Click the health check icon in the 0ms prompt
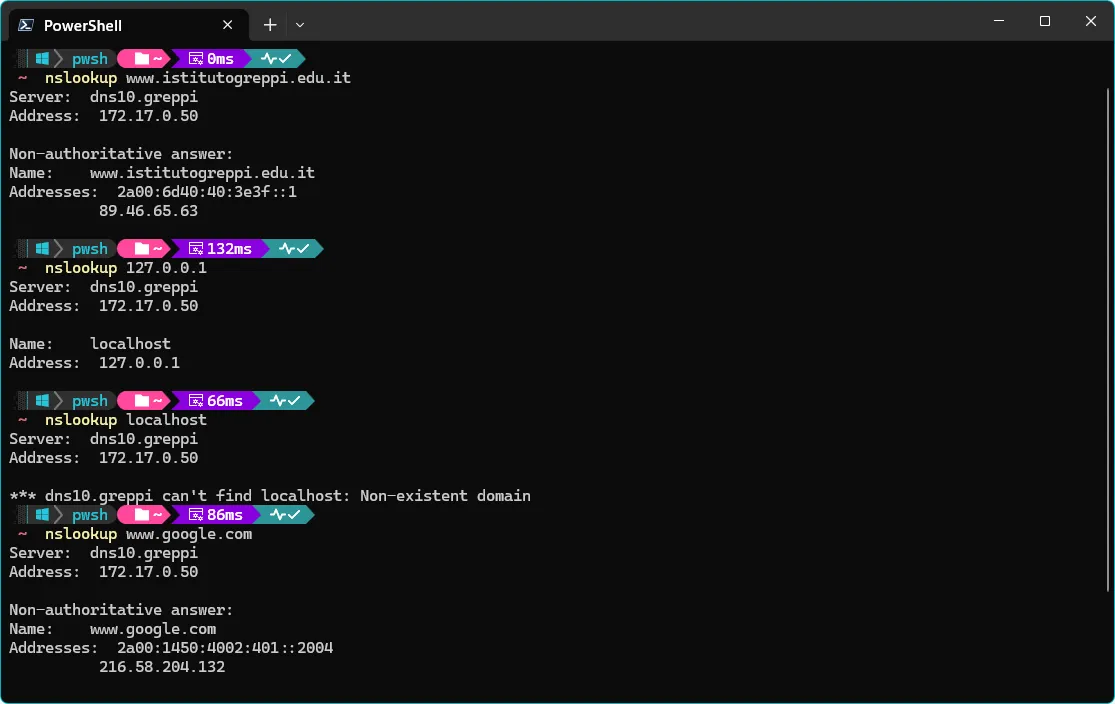Screen dimensions: 1115x704 click(x=276, y=59)
